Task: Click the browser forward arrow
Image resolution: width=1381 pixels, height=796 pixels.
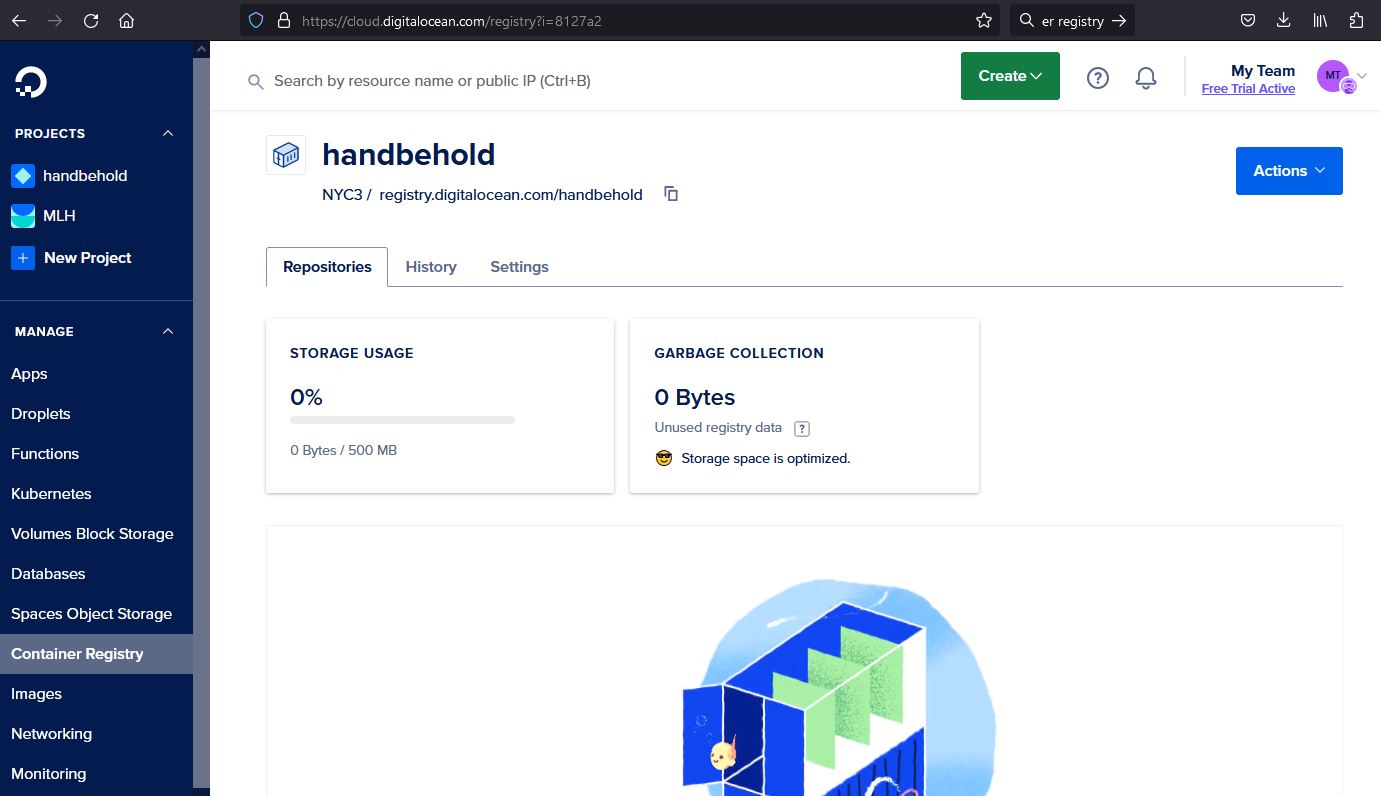Action: [x=55, y=20]
